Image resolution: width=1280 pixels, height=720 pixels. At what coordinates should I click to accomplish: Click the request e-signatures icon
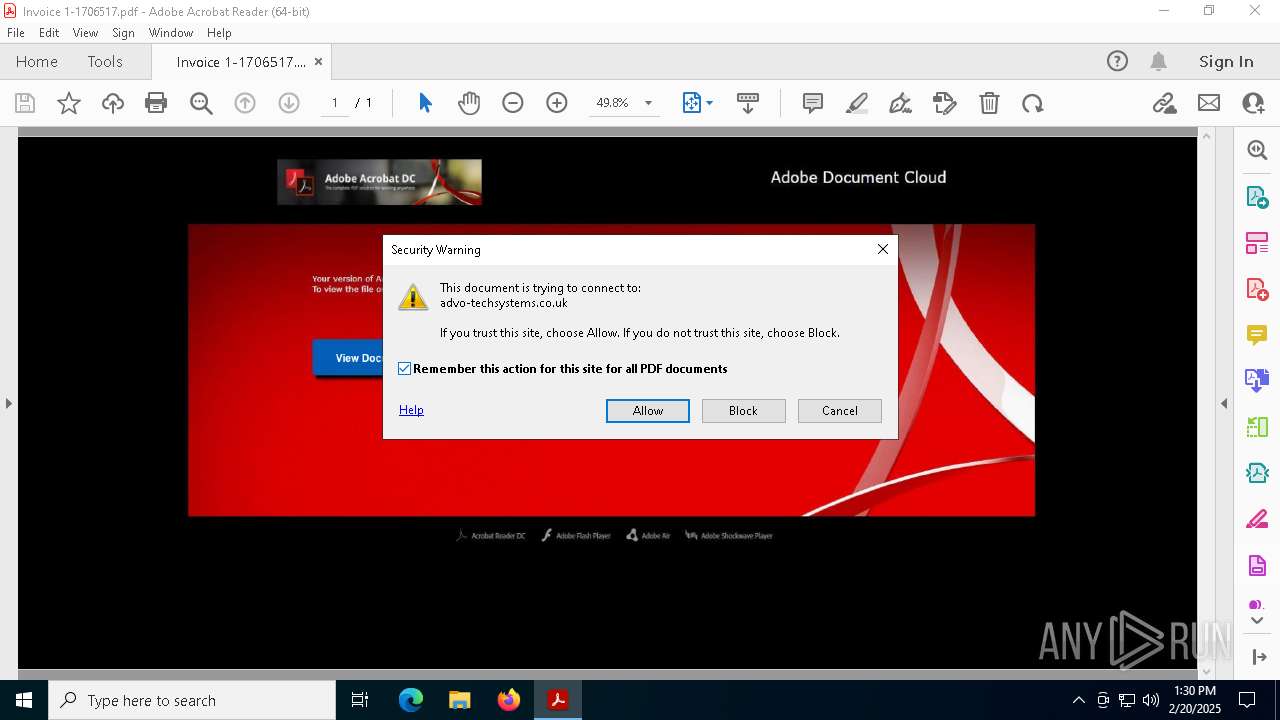pyautogui.click(x=944, y=103)
